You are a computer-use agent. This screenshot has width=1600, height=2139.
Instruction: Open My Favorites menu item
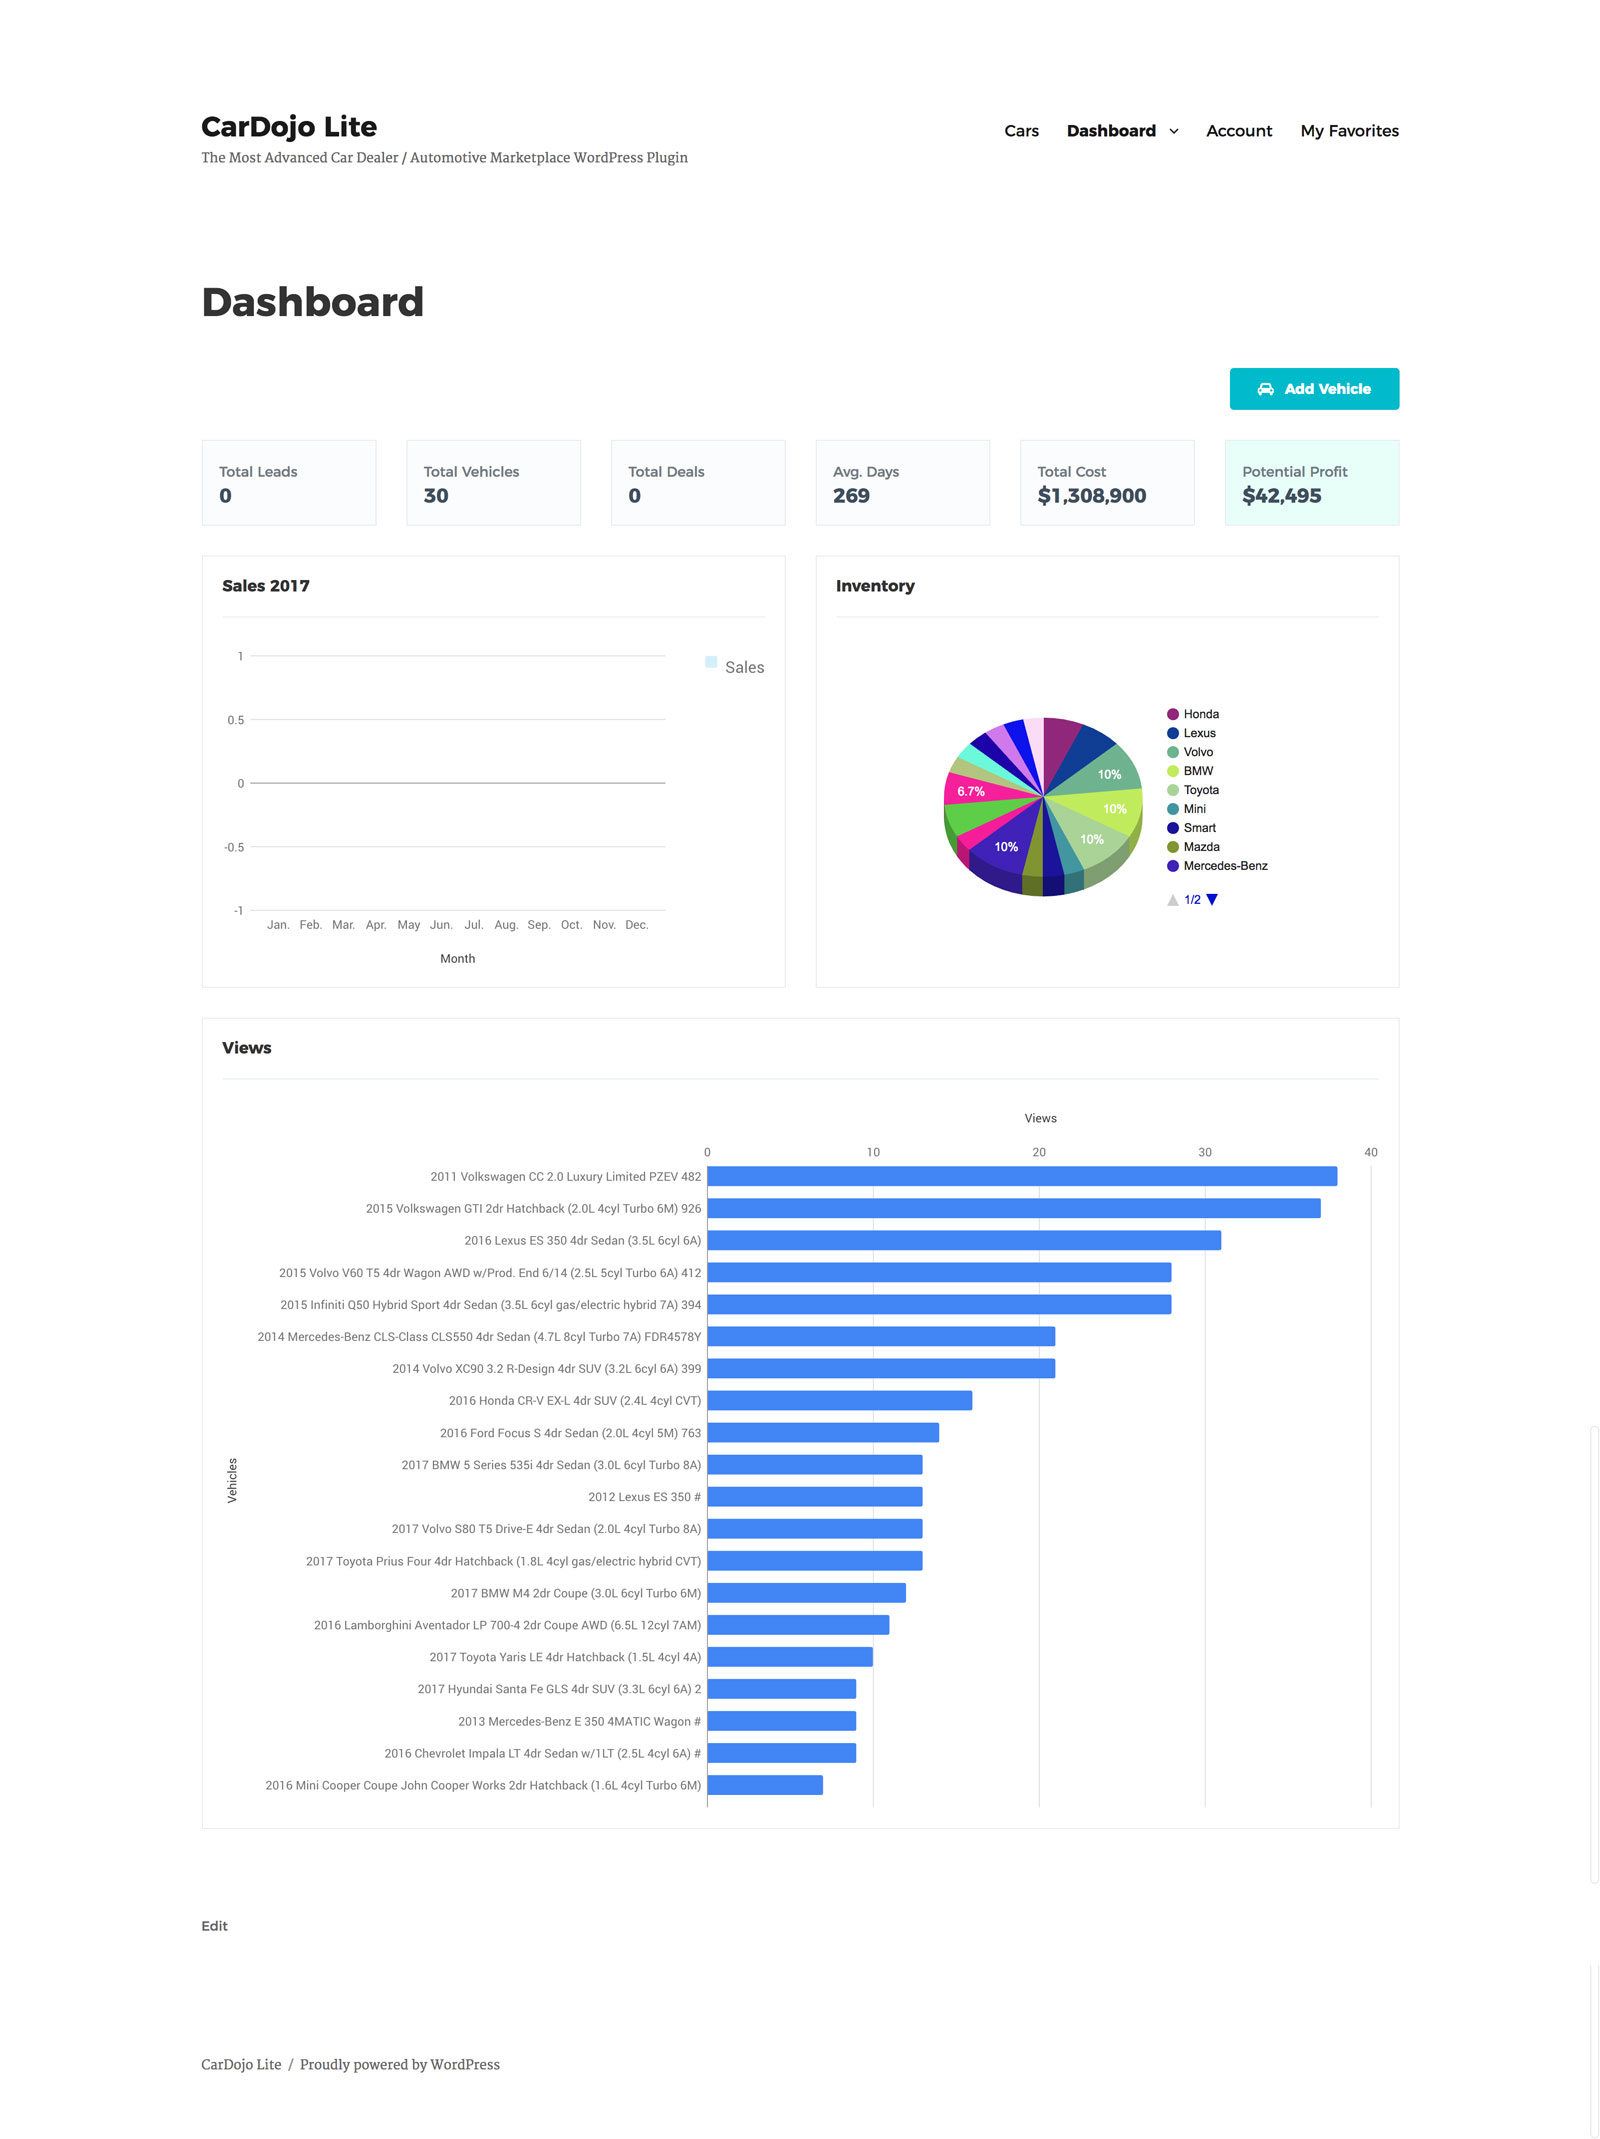pos(1349,131)
